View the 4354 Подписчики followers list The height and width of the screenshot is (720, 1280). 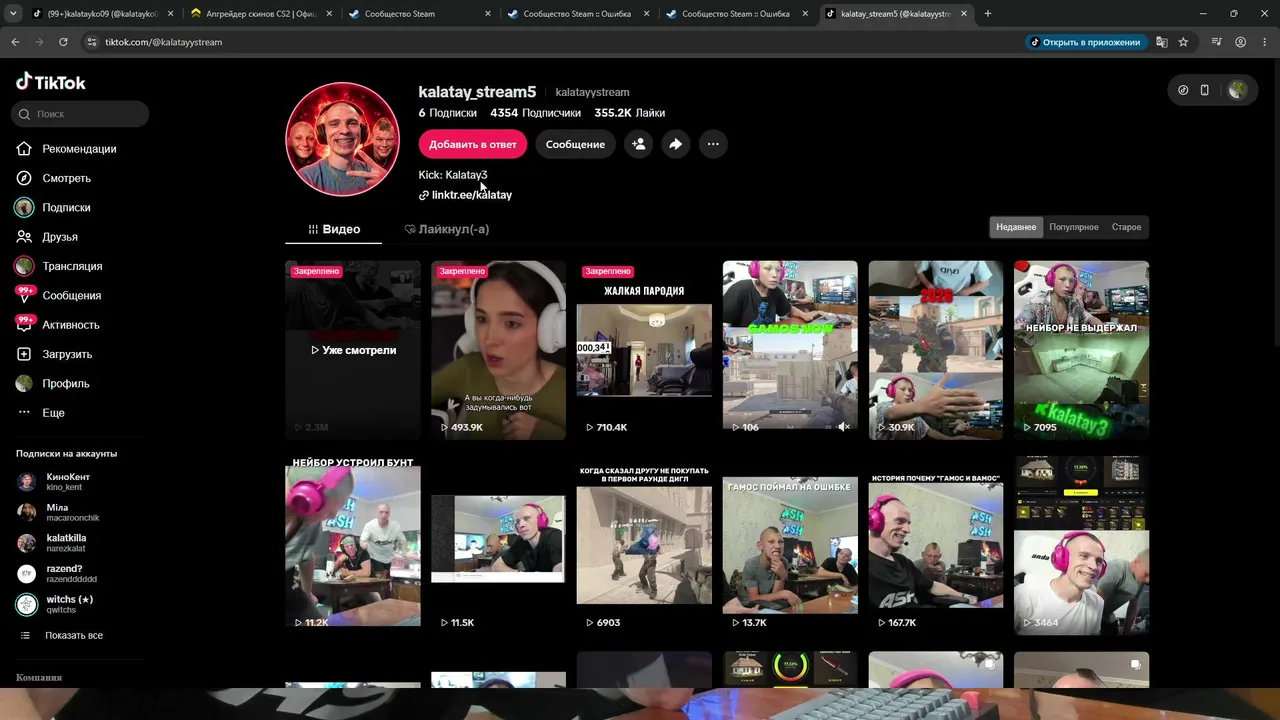(535, 113)
